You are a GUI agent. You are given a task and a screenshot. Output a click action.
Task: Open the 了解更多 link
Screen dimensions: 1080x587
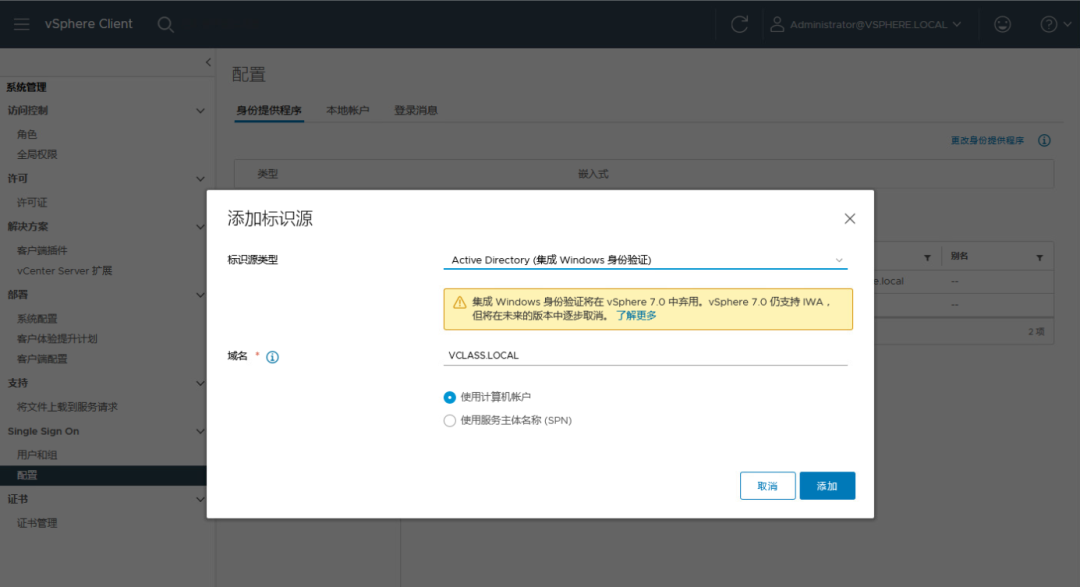click(x=636, y=316)
